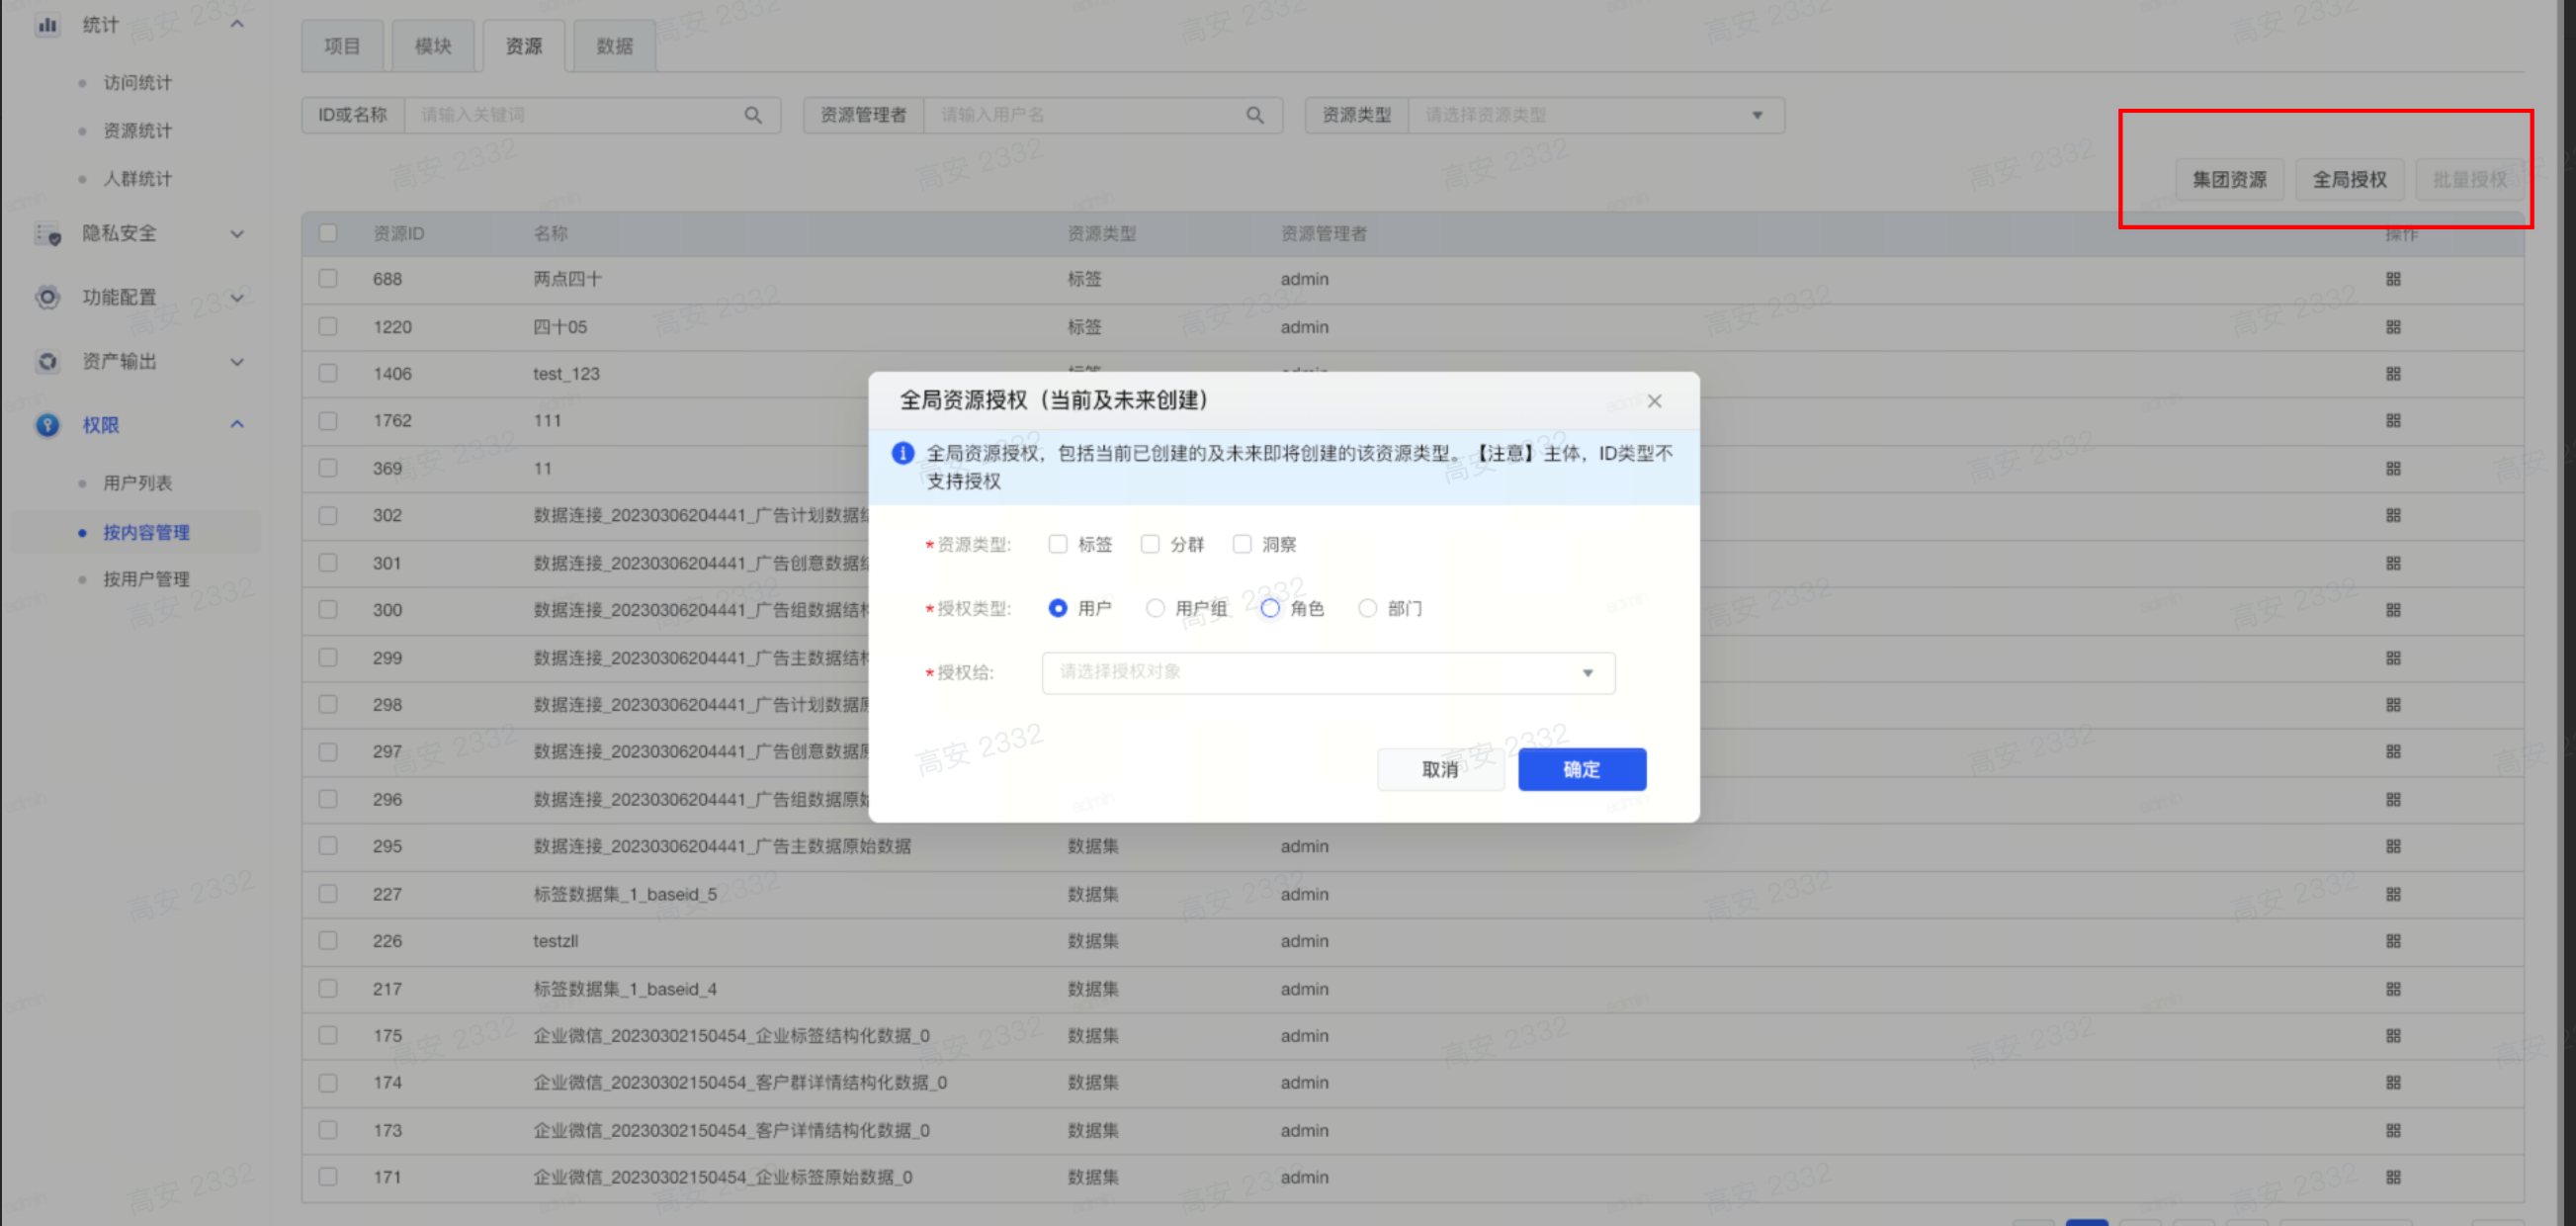Click the 功能配置 gear icon
The height and width of the screenshot is (1226, 2576).
coord(47,297)
